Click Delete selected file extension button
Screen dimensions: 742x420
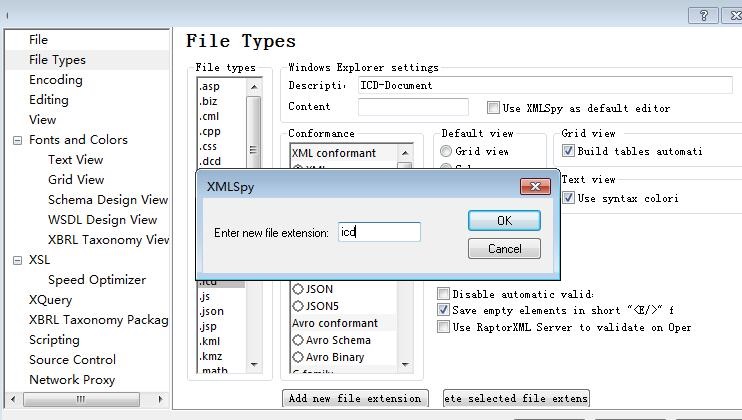click(x=516, y=398)
